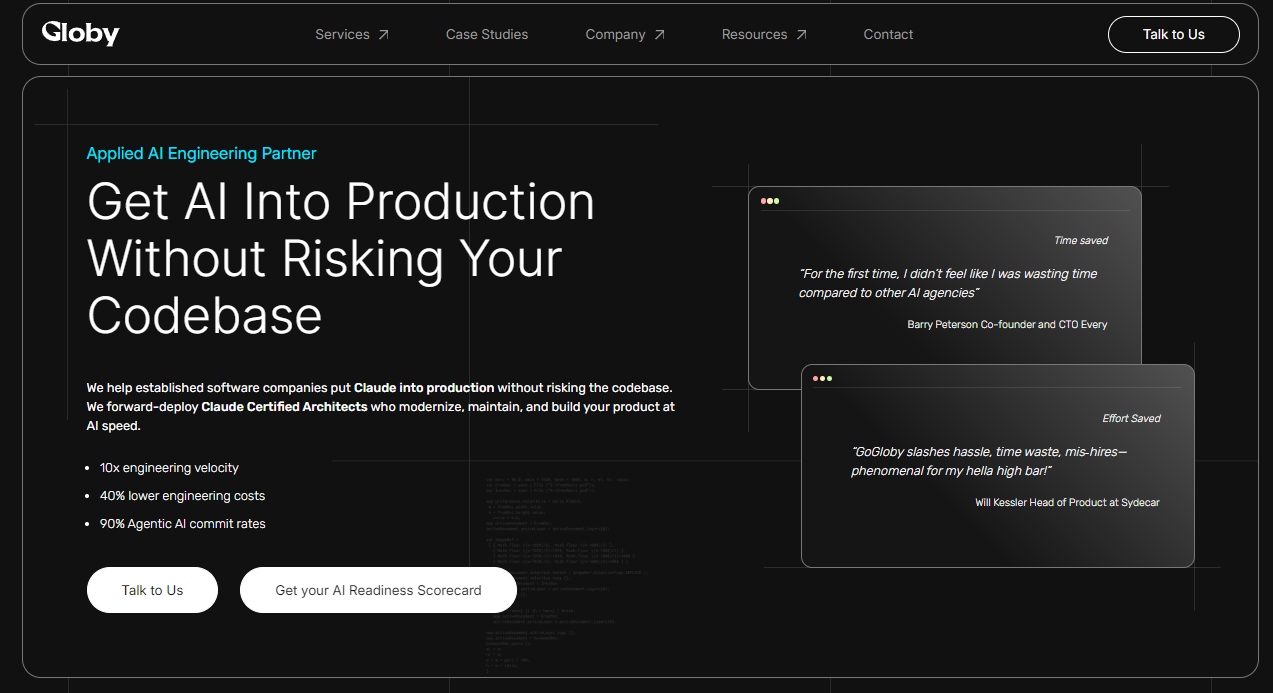Screen dimensions: 1273x693
Task: Click the Will Kessler Head of Product attribution
Action: coord(1067,502)
